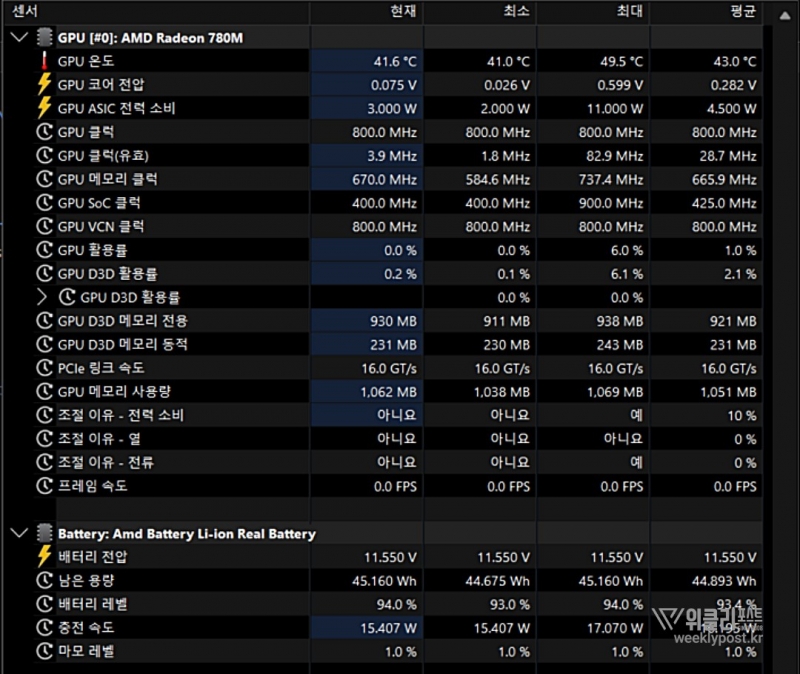Select the GPU 메모리 클럭 row label
Viewport: 800px width, 674px height.
click(108, 179)
